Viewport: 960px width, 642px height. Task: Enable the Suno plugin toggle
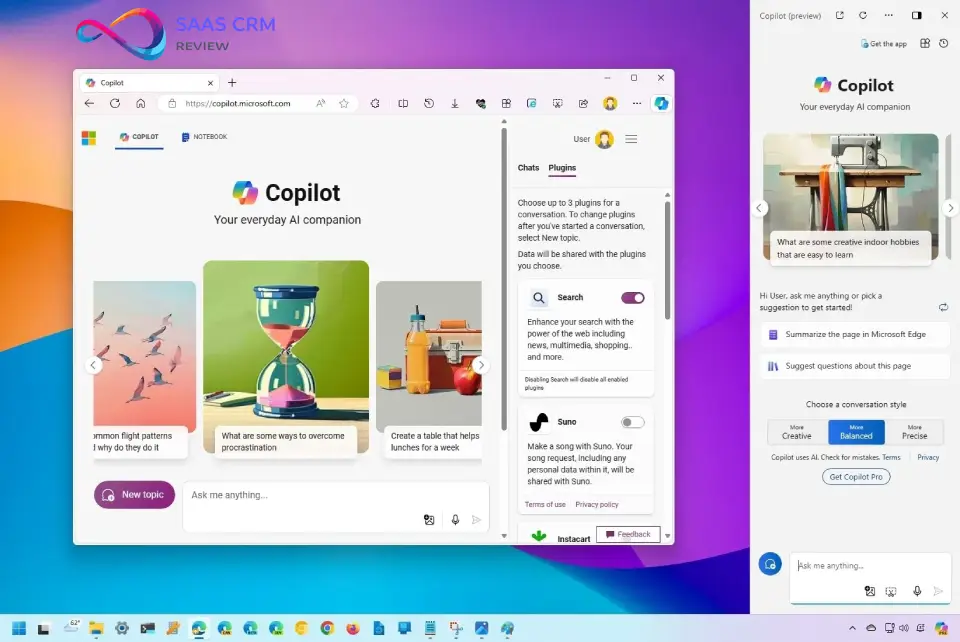coord(632,422)
